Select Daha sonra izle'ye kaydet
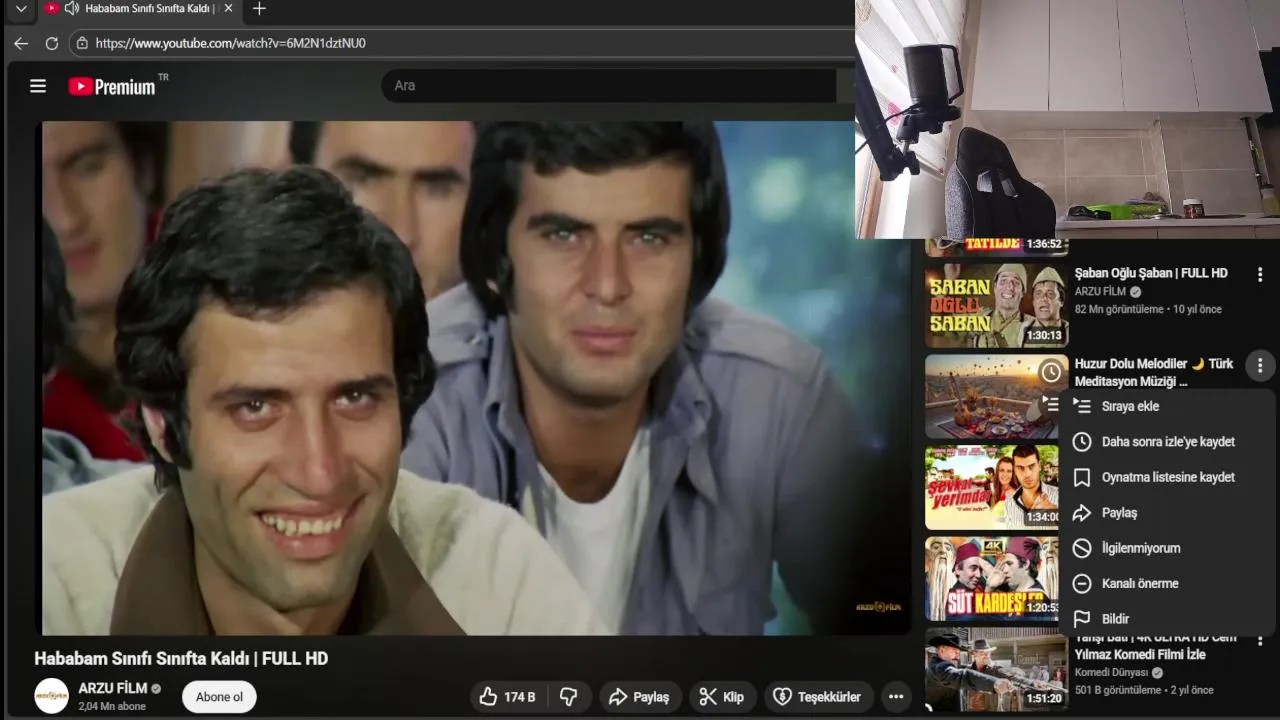 click(1166, 442)
